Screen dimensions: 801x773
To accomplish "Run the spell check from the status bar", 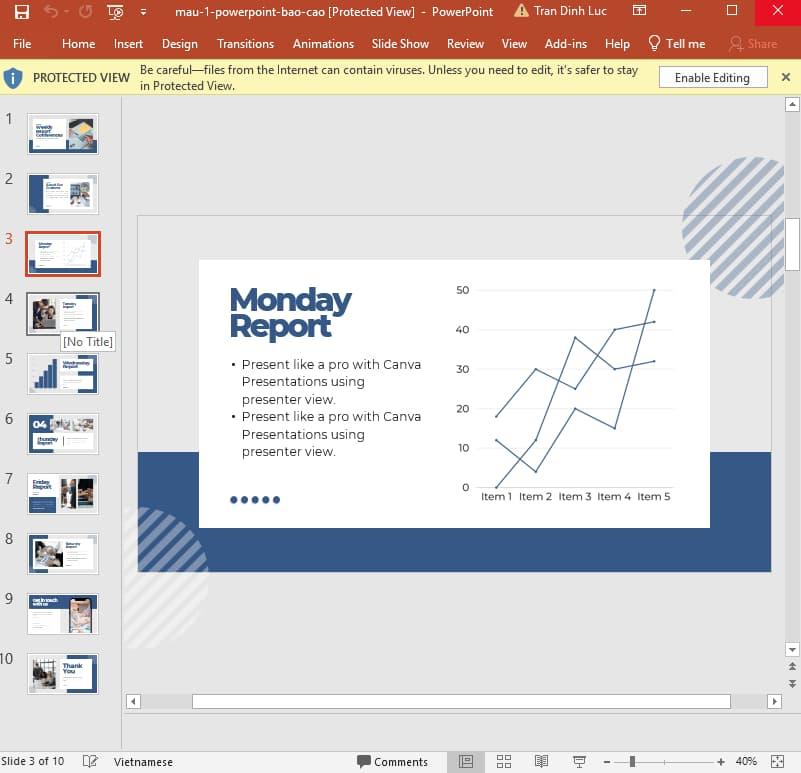I will click(88, 761).
